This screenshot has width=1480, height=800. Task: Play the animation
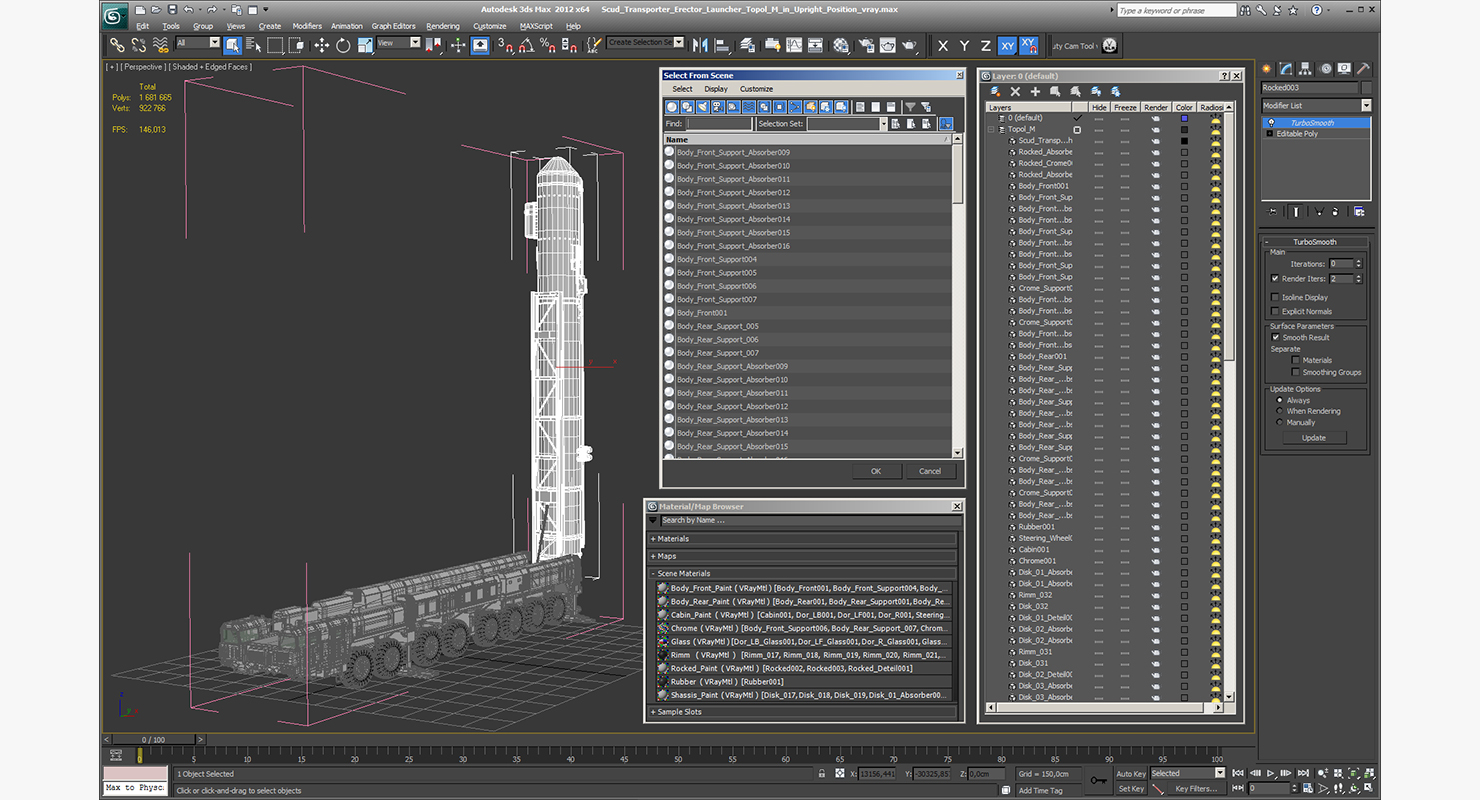[x=1270, y=773]
